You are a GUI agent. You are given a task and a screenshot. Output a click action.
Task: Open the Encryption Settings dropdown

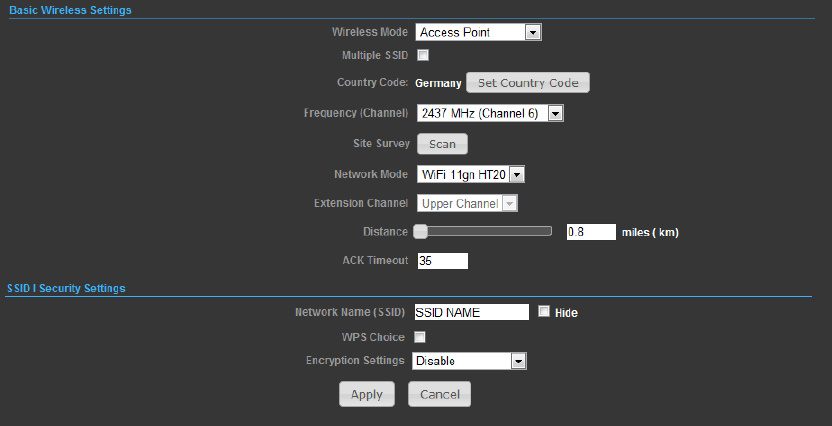pos(469,361)
